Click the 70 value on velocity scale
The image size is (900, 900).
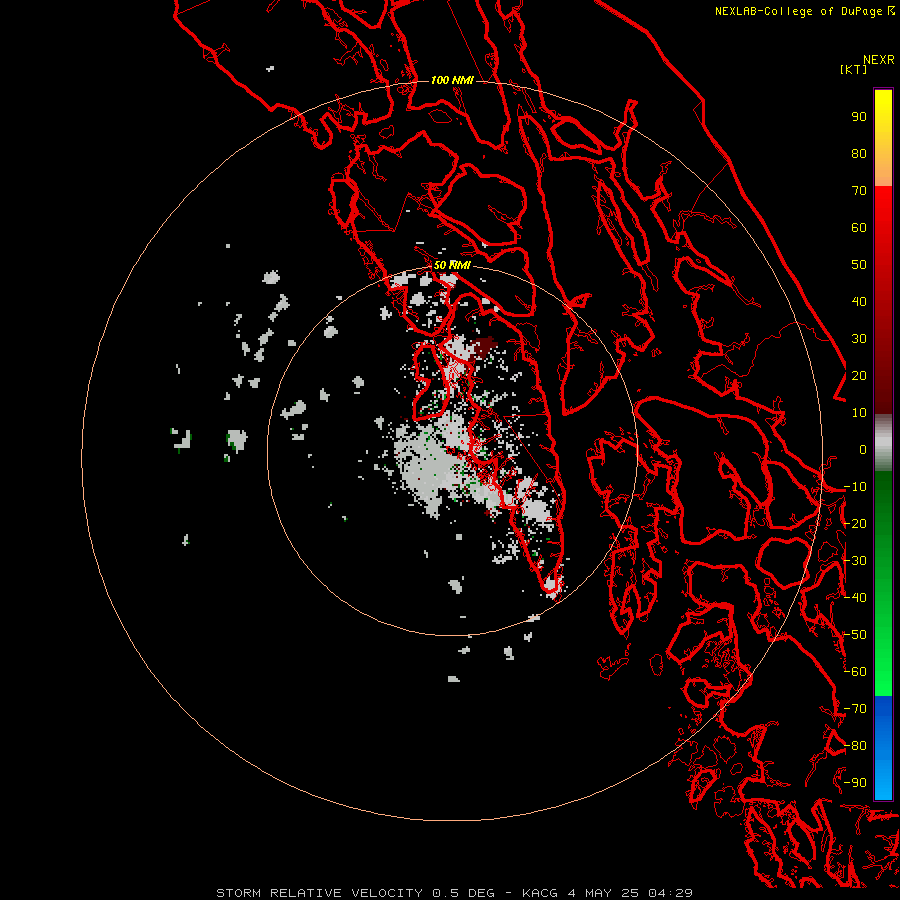[x=859, y=191]
